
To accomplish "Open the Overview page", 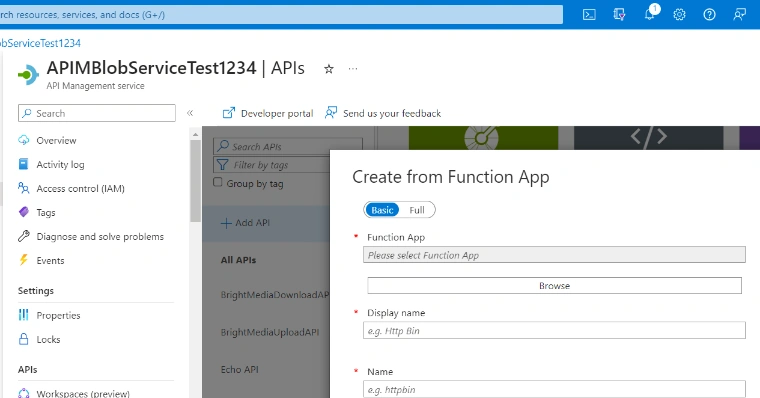I will coord(56,141).
